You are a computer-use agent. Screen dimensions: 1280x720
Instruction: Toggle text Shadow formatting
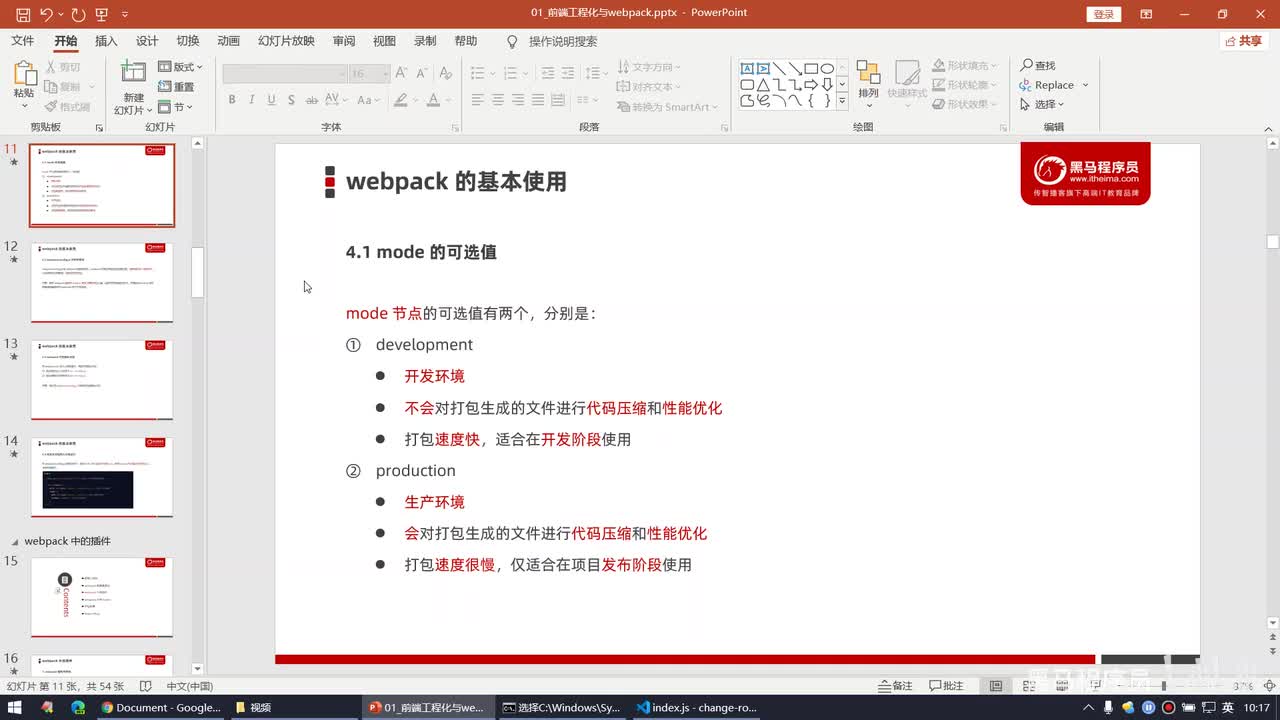(290, 100)
